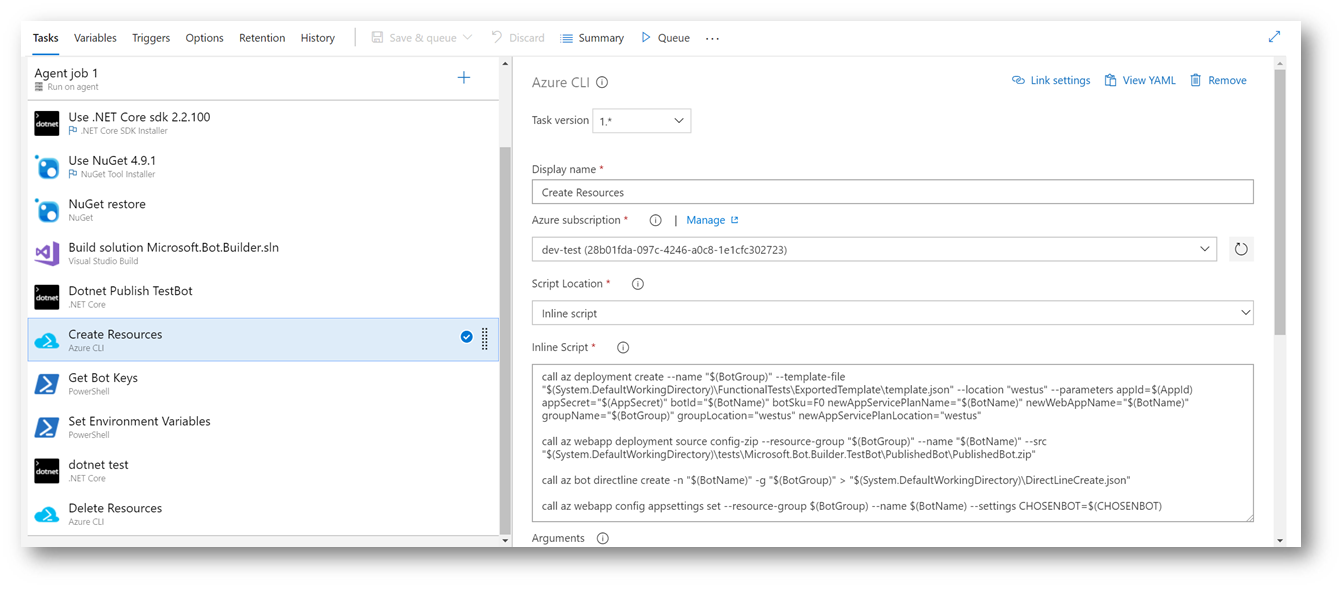Screen dimensions: 1343x589
Task: Click Queue to run the build
Action: 665,38
